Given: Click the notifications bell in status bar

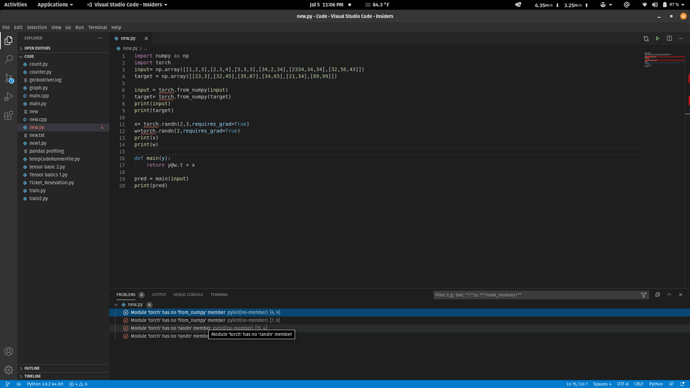Looking at the screenshot, I should click(x=682, y=384).
